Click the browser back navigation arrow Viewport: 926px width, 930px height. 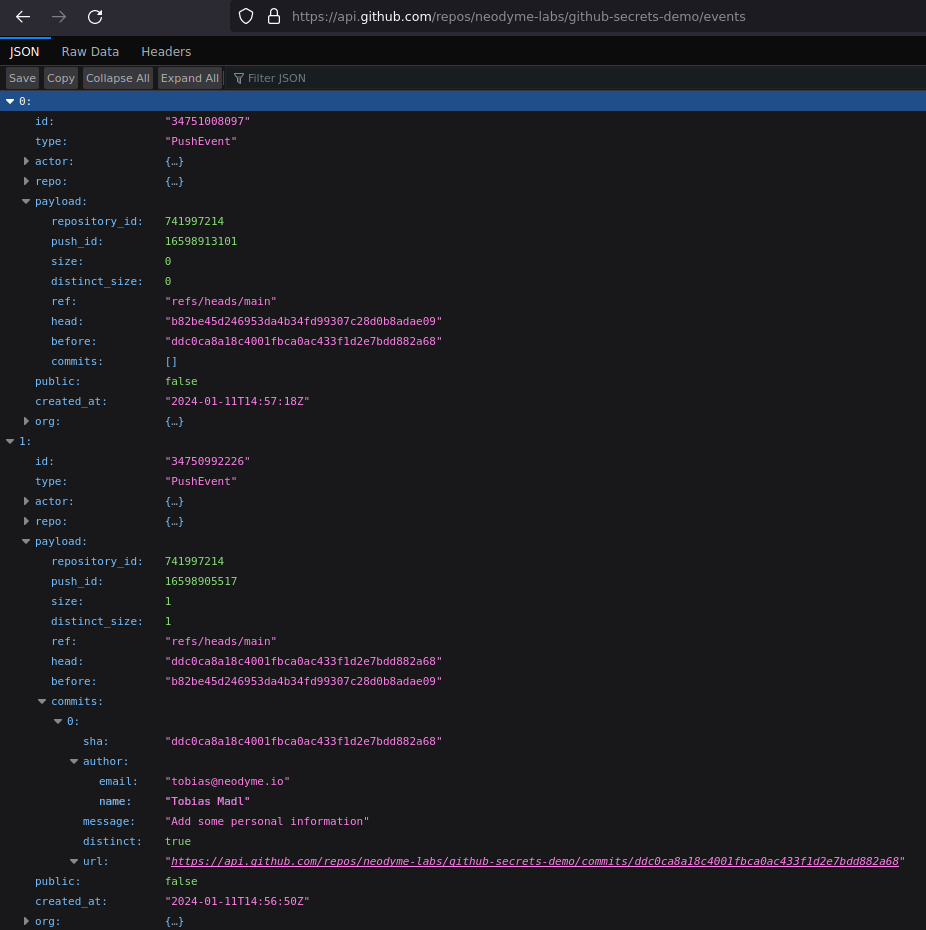25,17
